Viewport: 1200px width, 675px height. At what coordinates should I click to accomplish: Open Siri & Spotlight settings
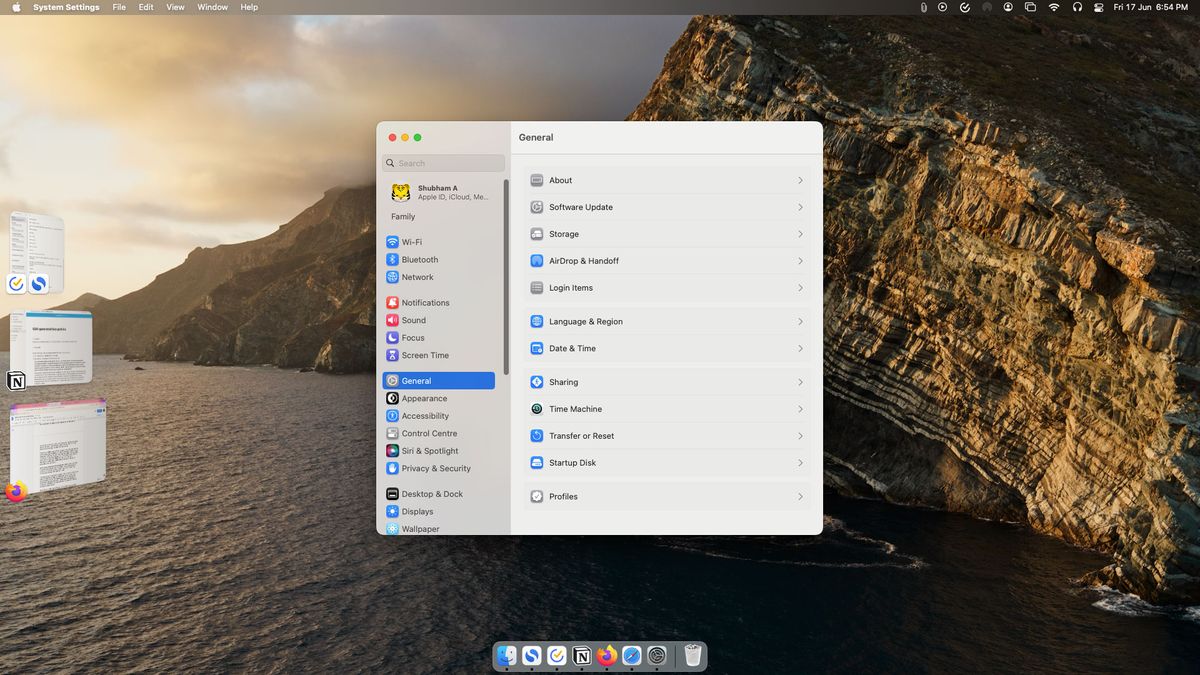click(430, 450)
